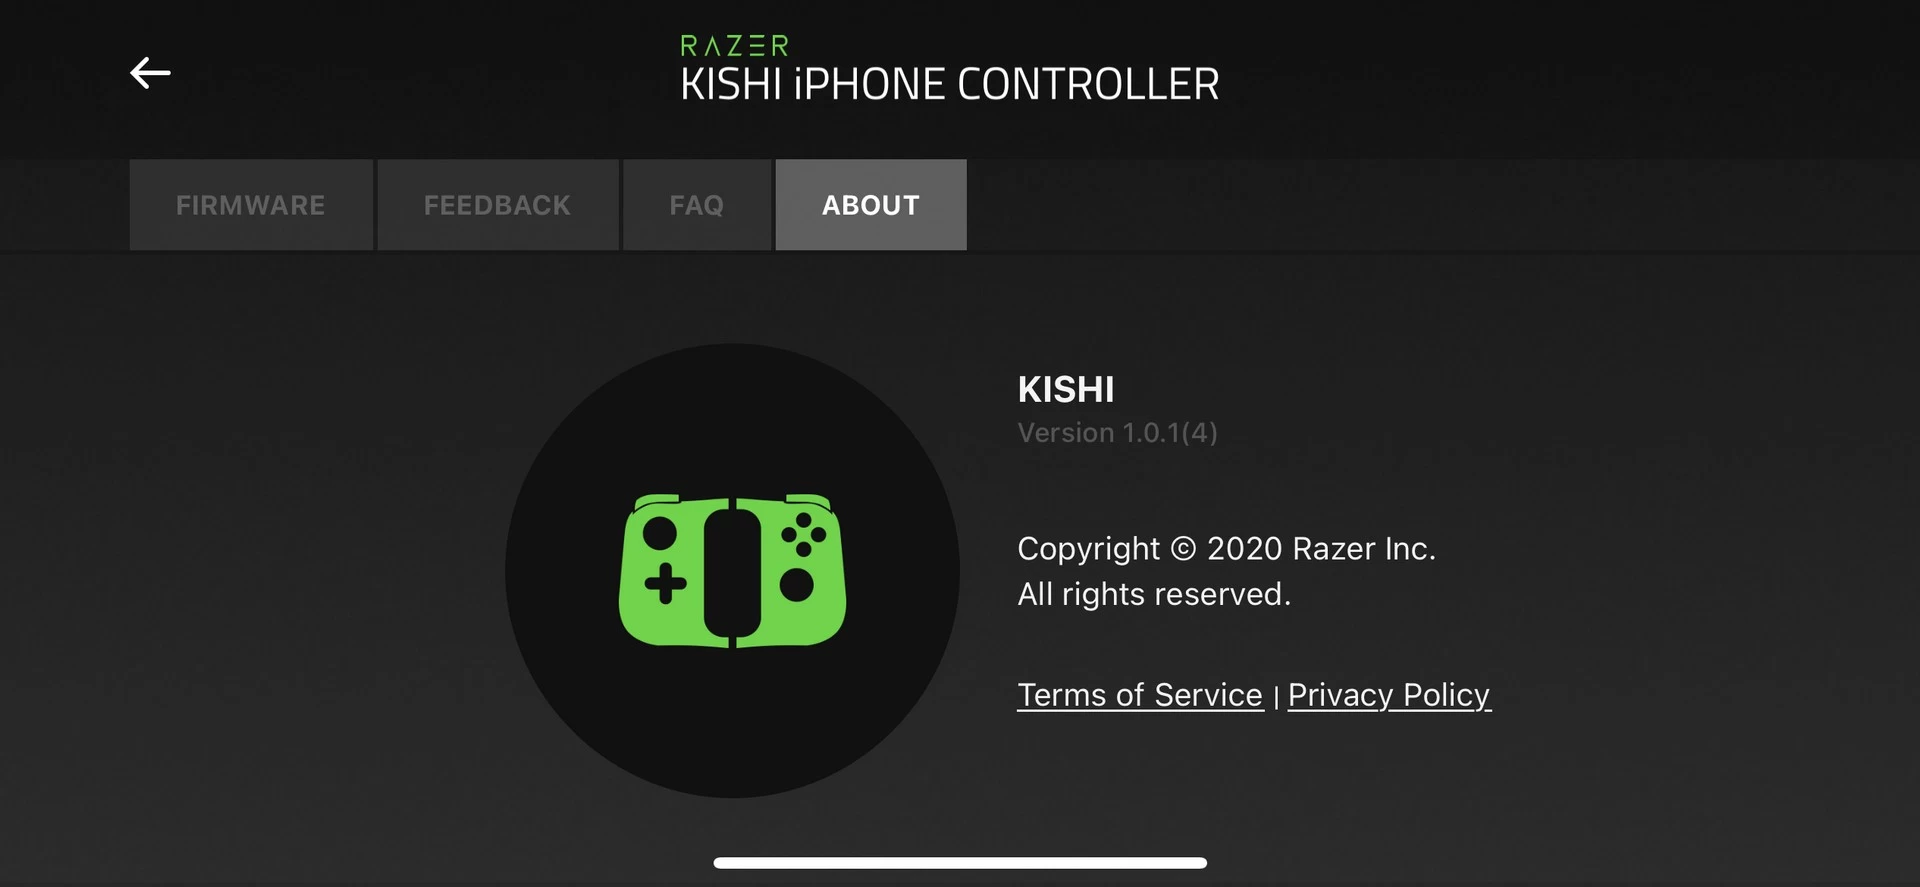Viewport: 1920px width, 887px height.
Task: Select the FAQ tab
Action: coord(697,205)
